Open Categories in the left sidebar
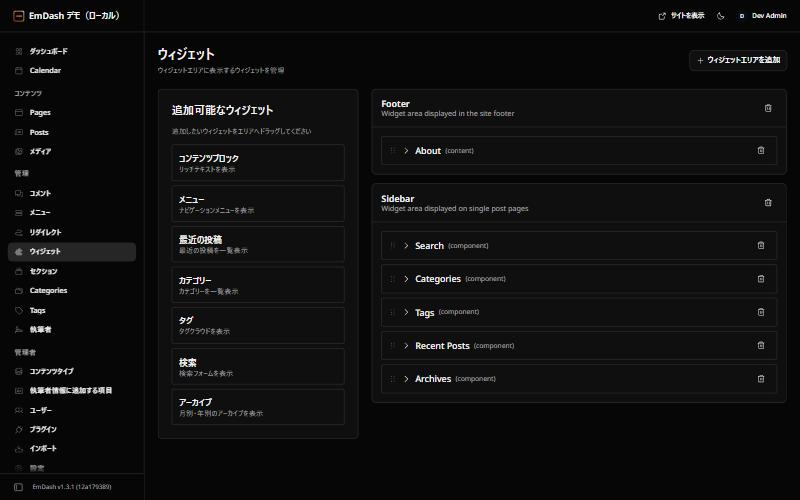Screen dimensions: 800x500 point(72,291)
